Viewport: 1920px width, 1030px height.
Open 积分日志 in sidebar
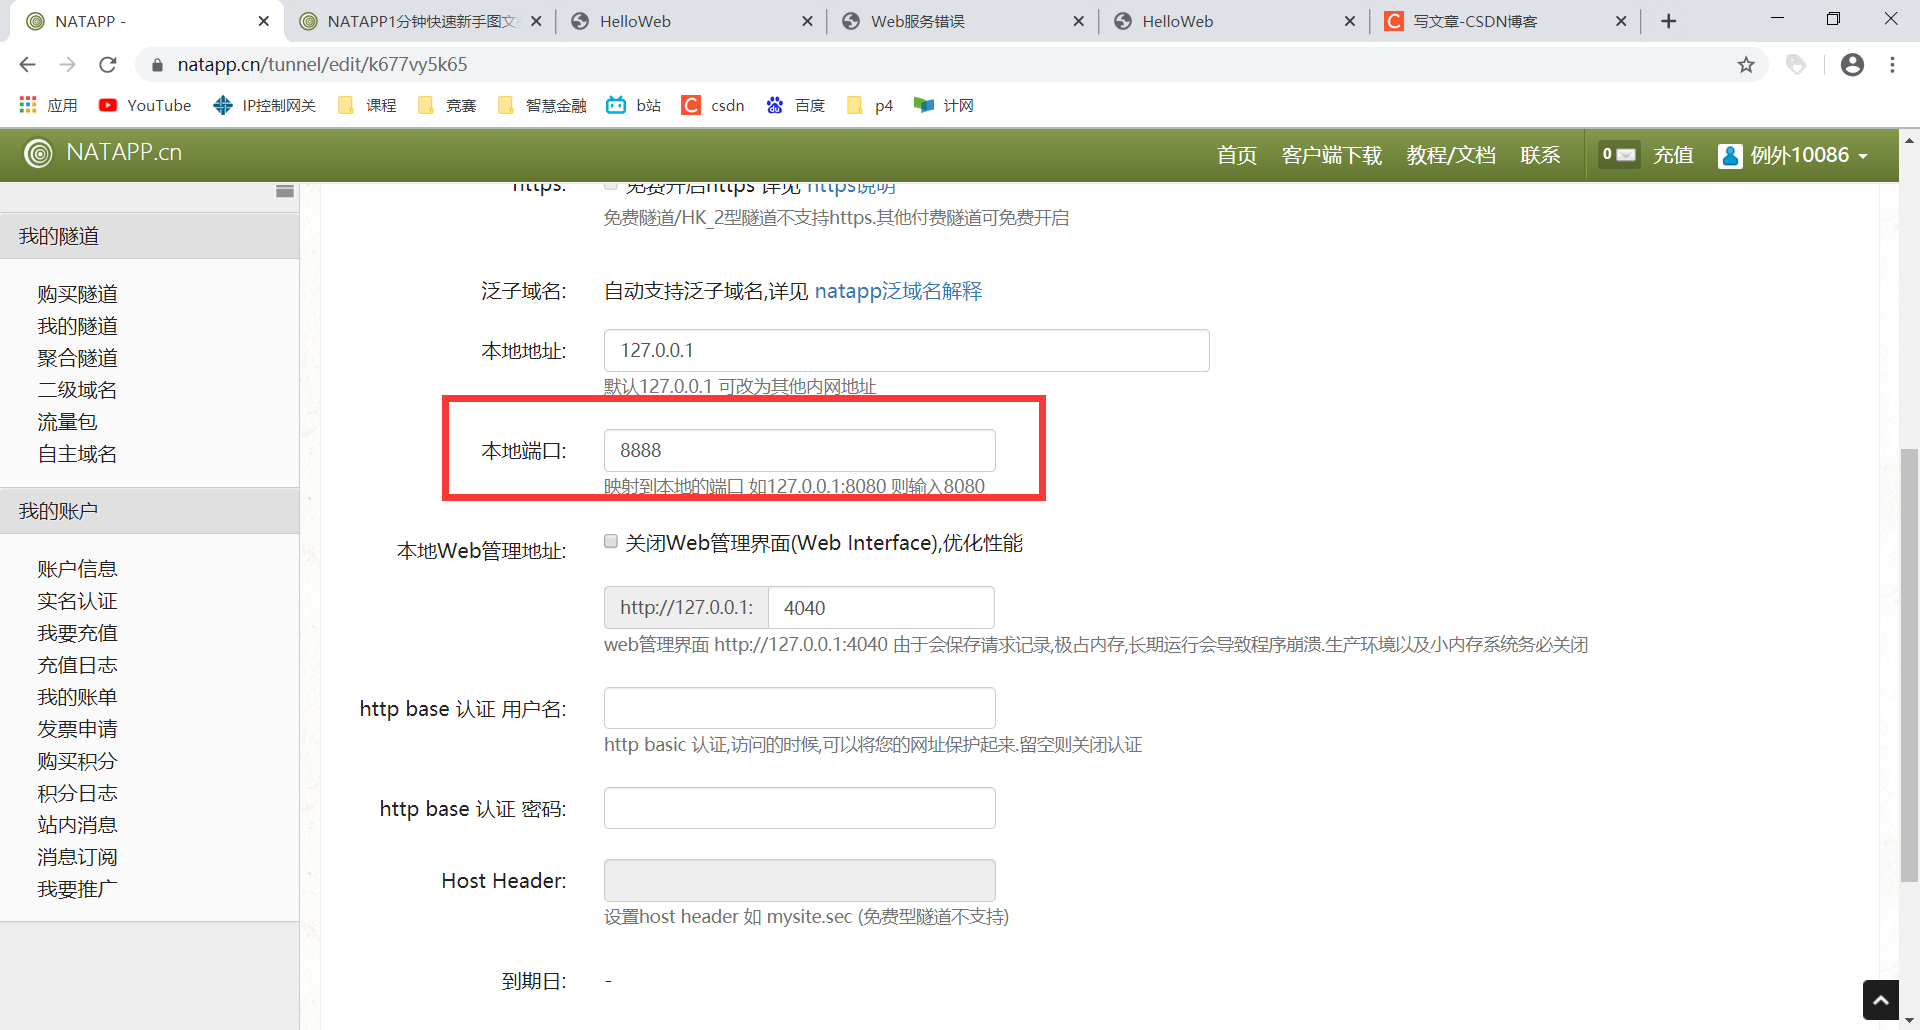(x=77, y=793)
